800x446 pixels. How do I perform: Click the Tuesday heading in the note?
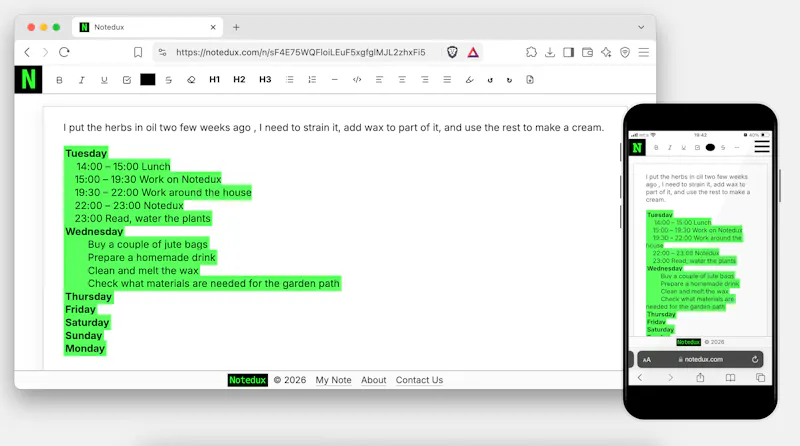86,153
